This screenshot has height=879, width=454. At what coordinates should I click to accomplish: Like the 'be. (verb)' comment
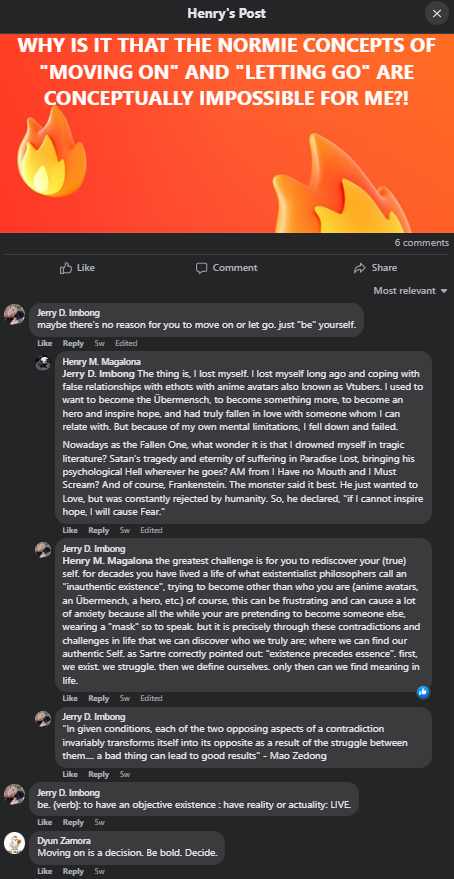pos(46,822)
